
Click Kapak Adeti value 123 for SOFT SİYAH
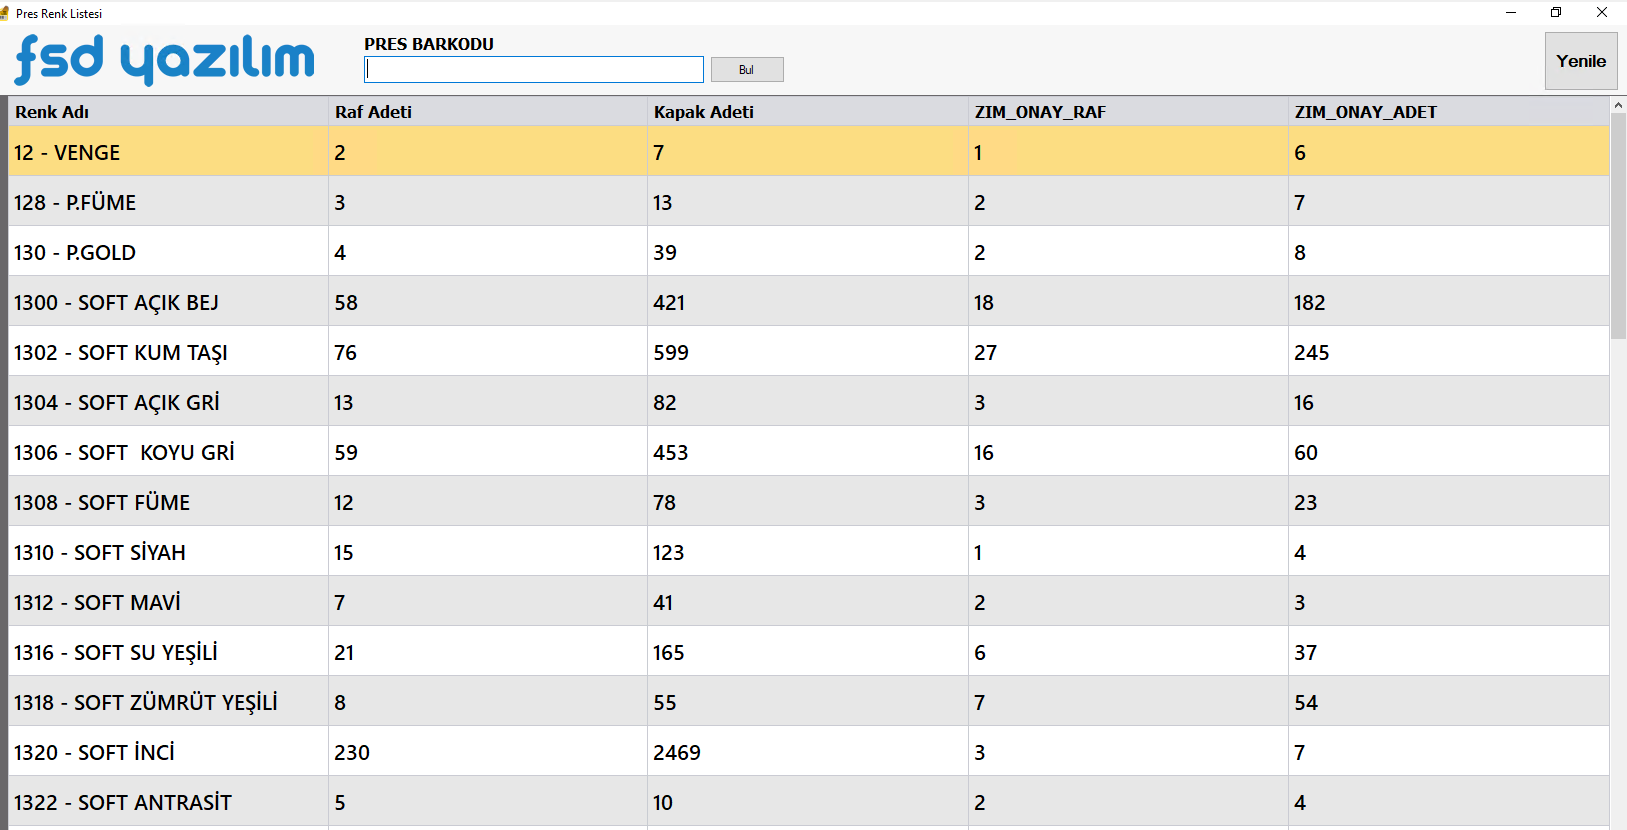pyautogui.click(x=669, y=553)
